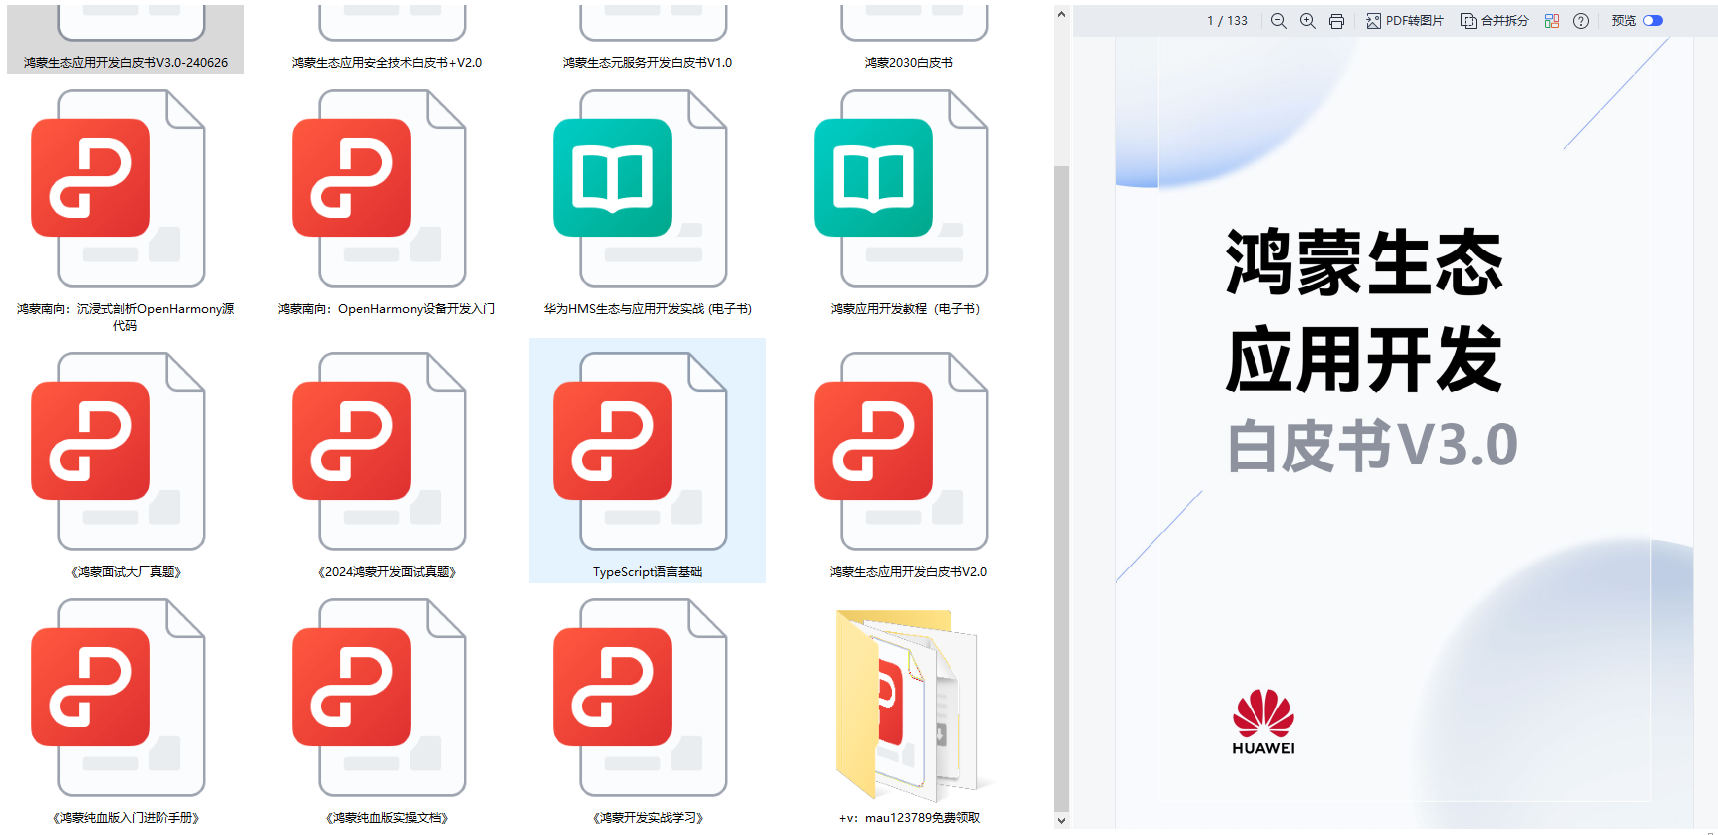Select TypeScript语言基础 PDF file
This screenshot has height=835, width=1718.
648,461
